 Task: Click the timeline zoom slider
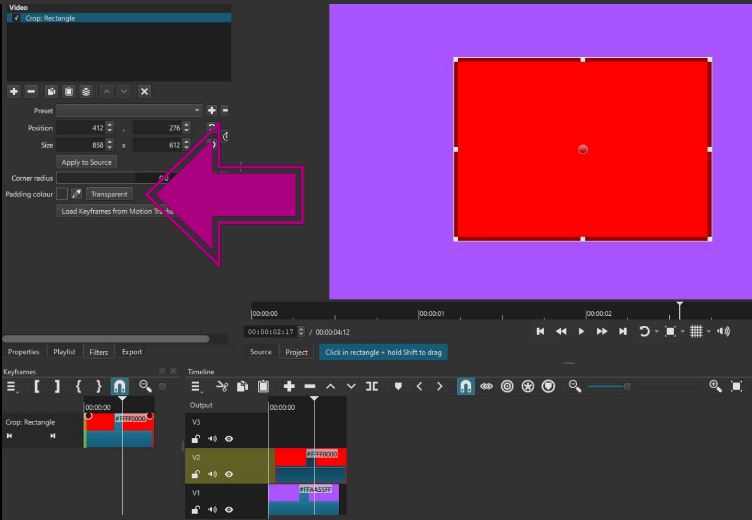(627, 386)
